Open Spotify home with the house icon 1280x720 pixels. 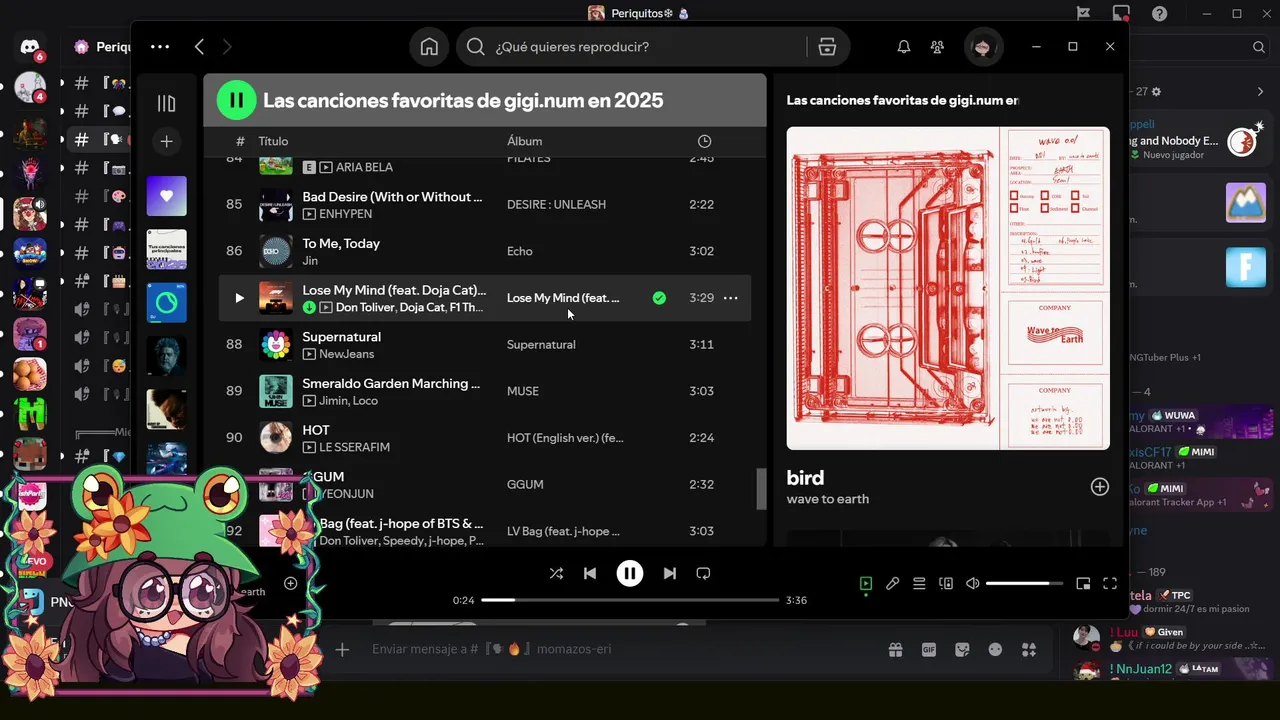pos(429,47)
